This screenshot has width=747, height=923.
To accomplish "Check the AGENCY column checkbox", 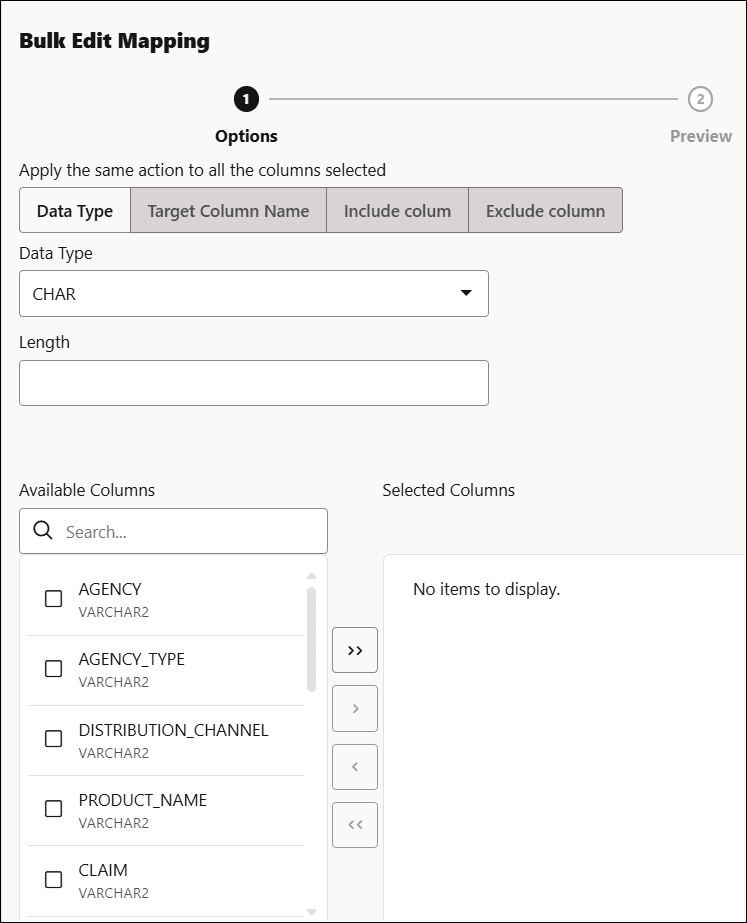I will [x=54, y=599].
